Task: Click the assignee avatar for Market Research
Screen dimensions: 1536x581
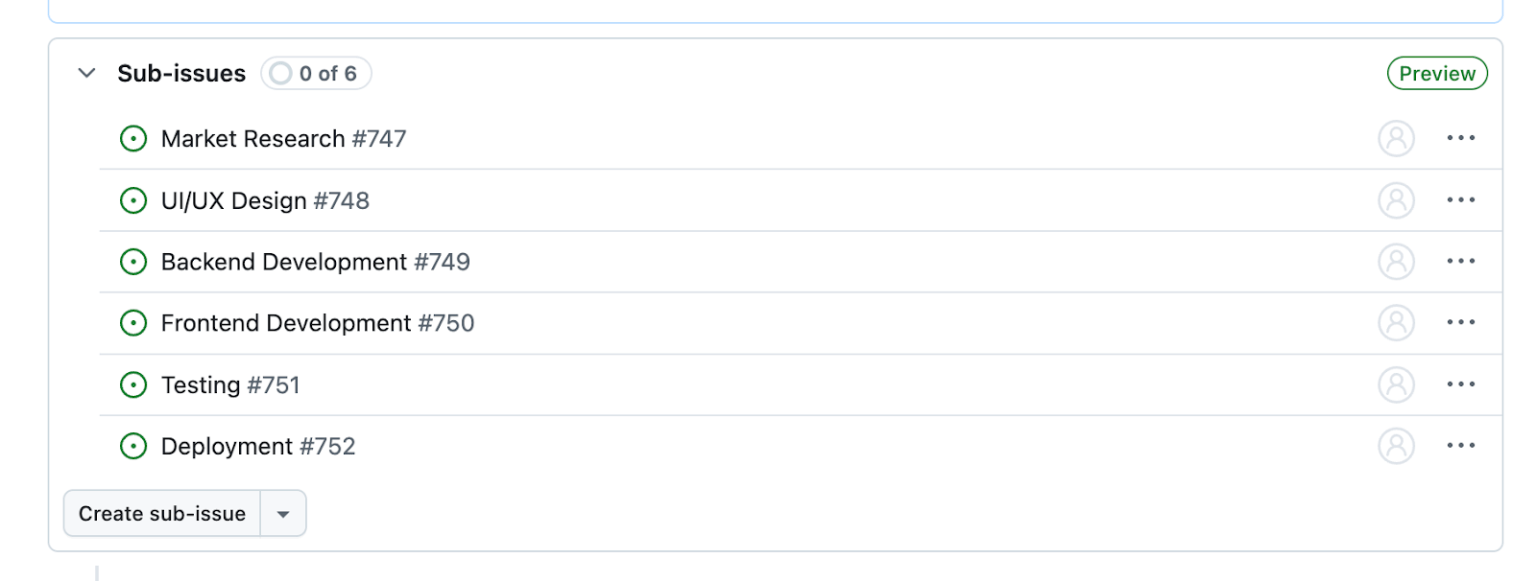Action: click(1396, 138)
